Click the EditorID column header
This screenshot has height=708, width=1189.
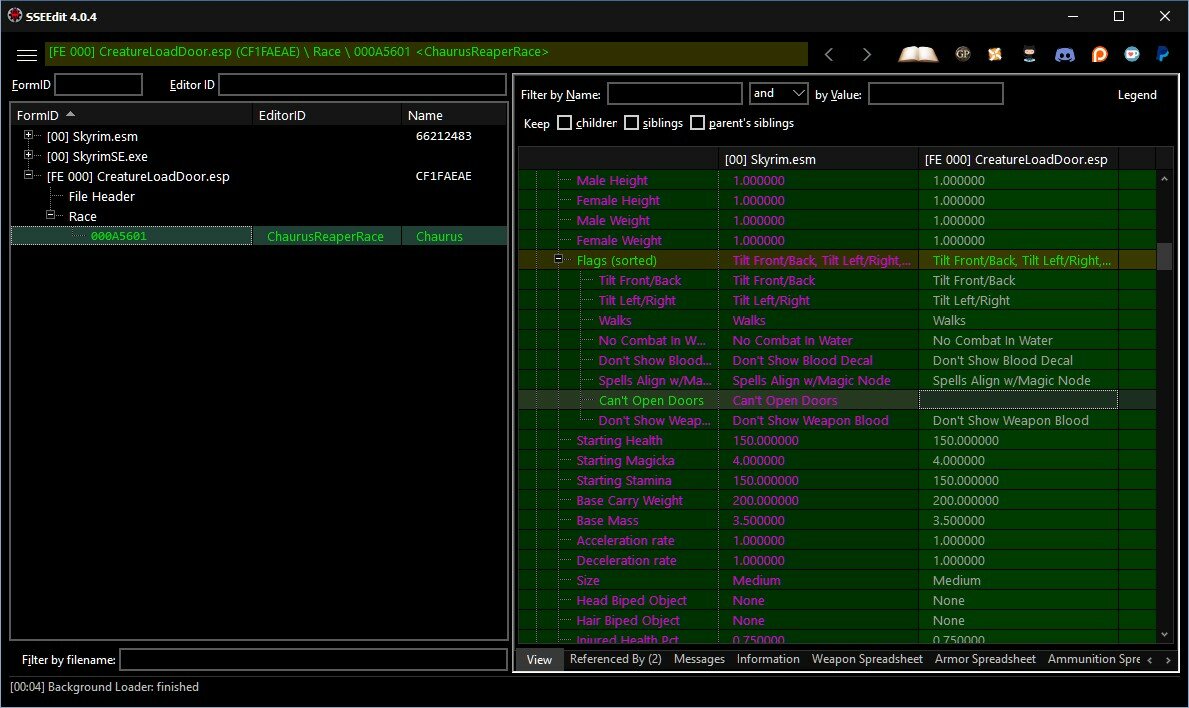click(x=327, y=115)
